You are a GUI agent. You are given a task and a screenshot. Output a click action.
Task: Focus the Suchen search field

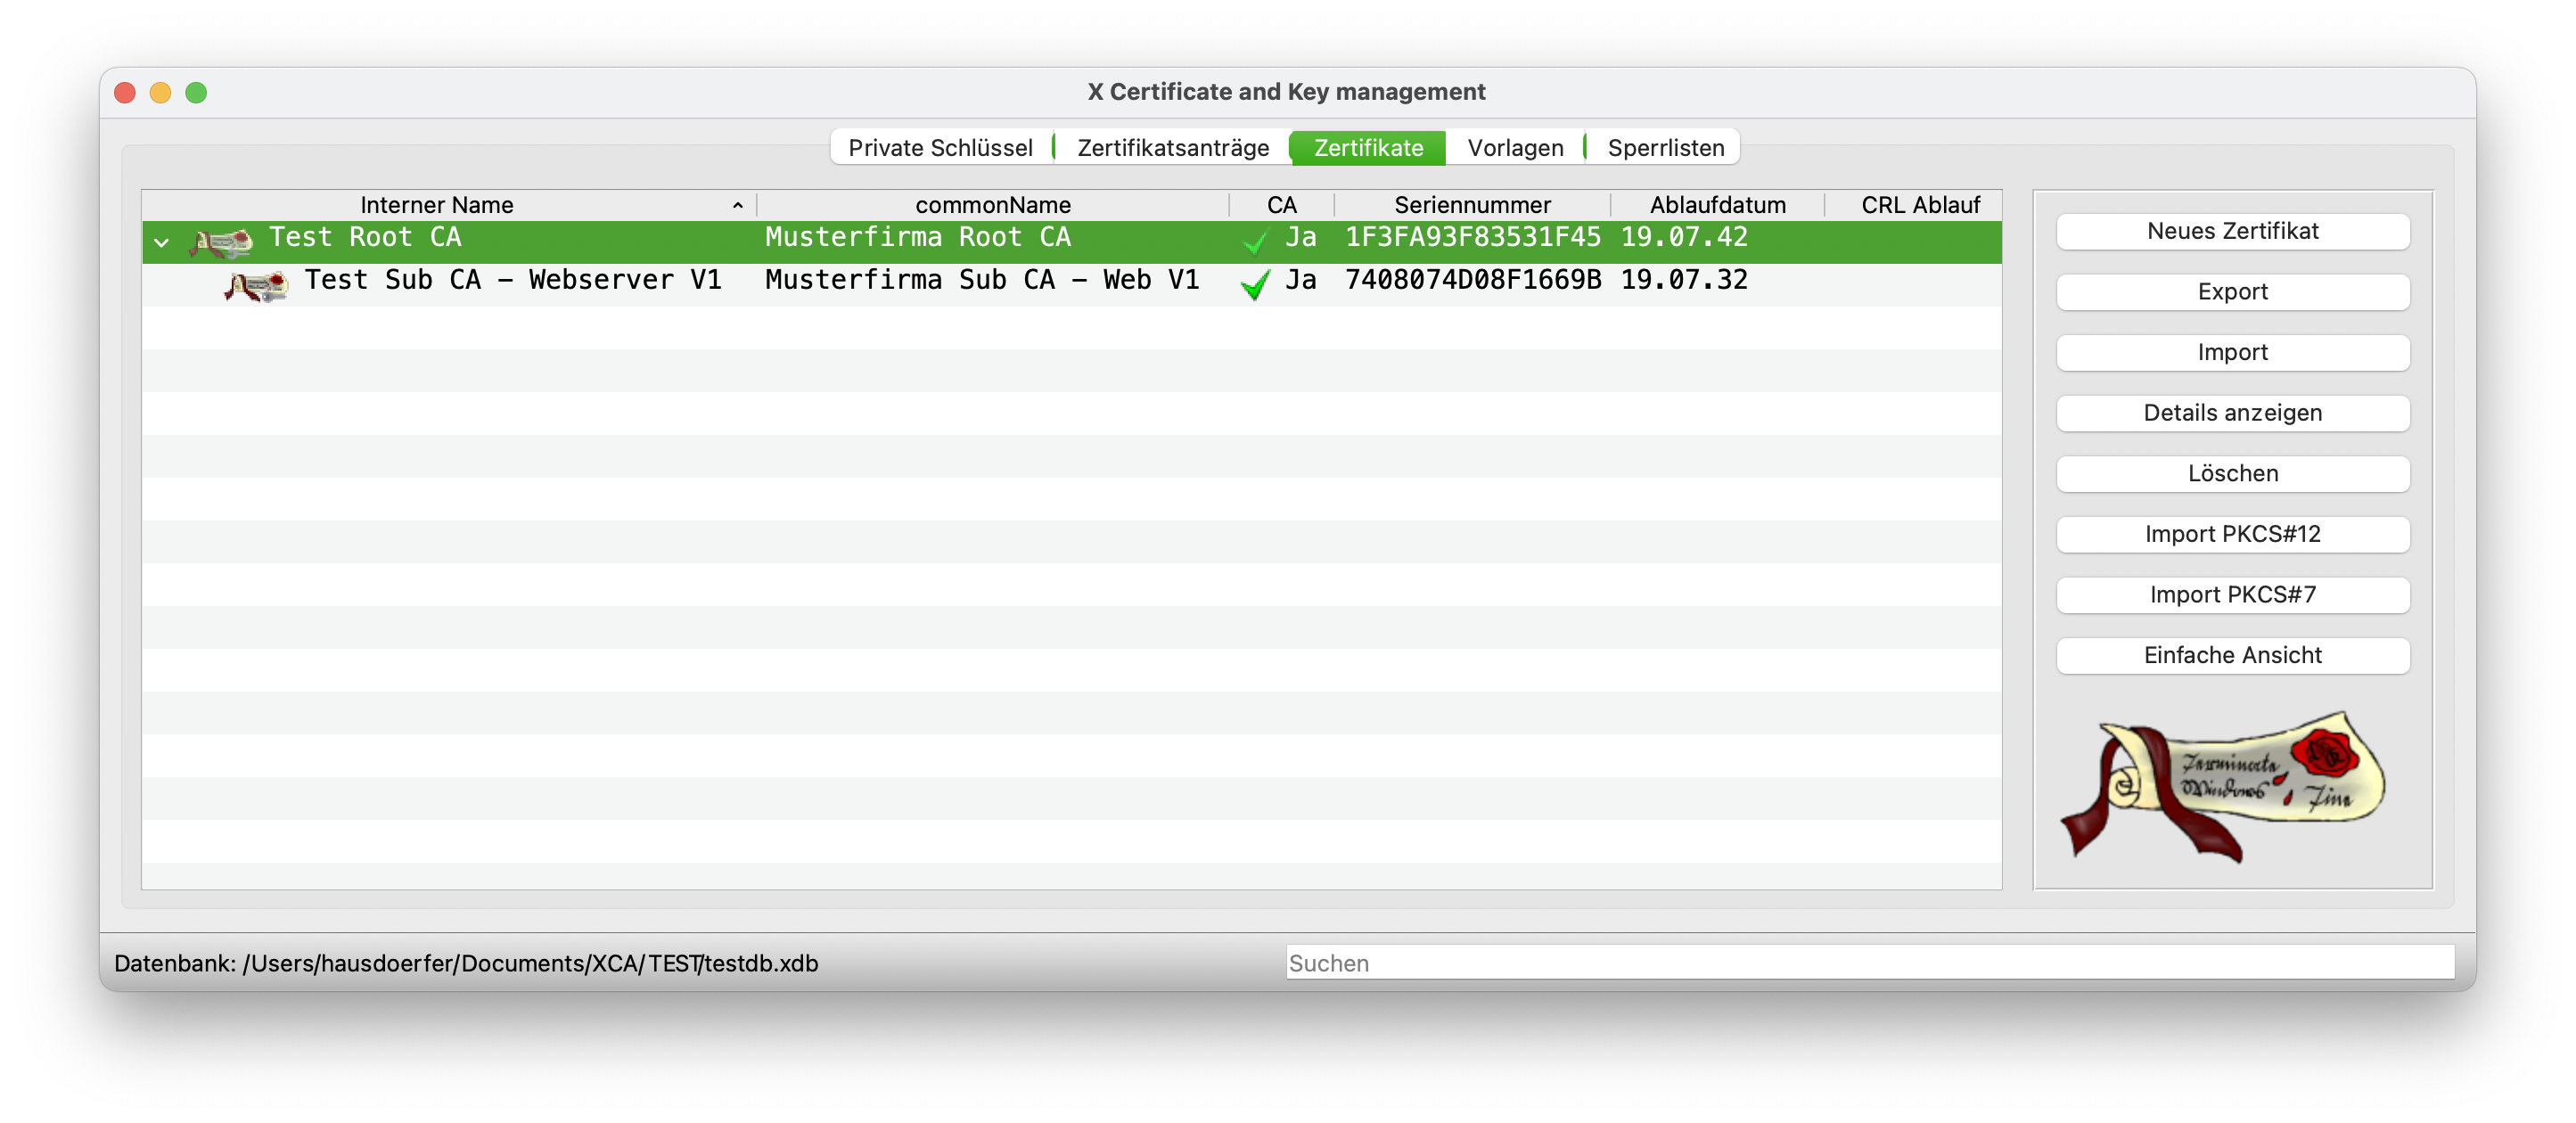(1868, 962)
